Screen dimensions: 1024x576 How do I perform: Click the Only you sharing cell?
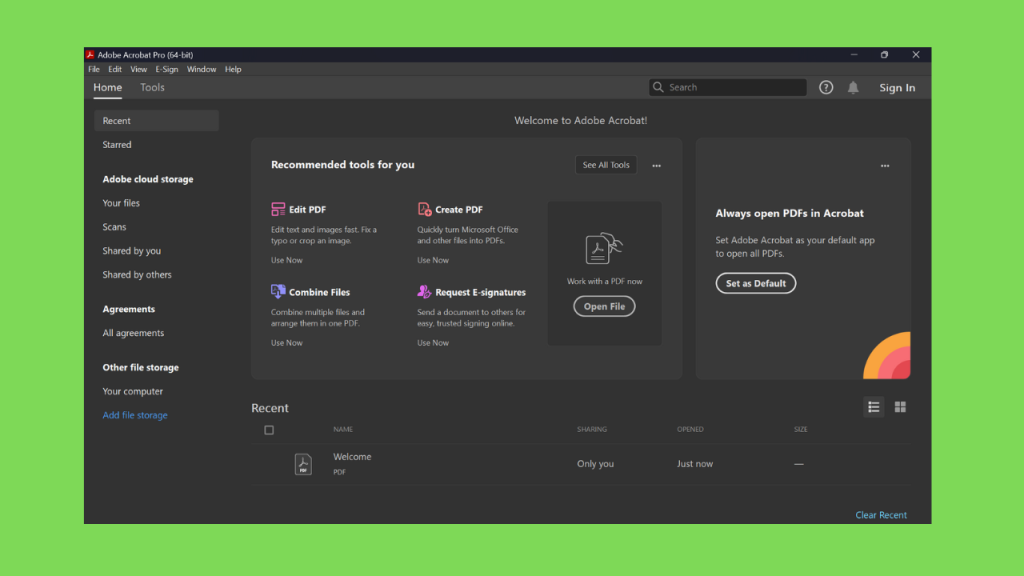[x=595, y=464]
